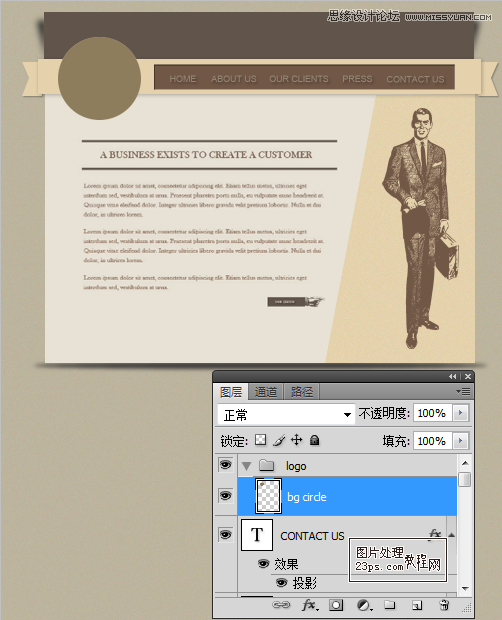
Task: Click OUR CLIENTS in the navigation bar
Action: (x=299, y=79)
